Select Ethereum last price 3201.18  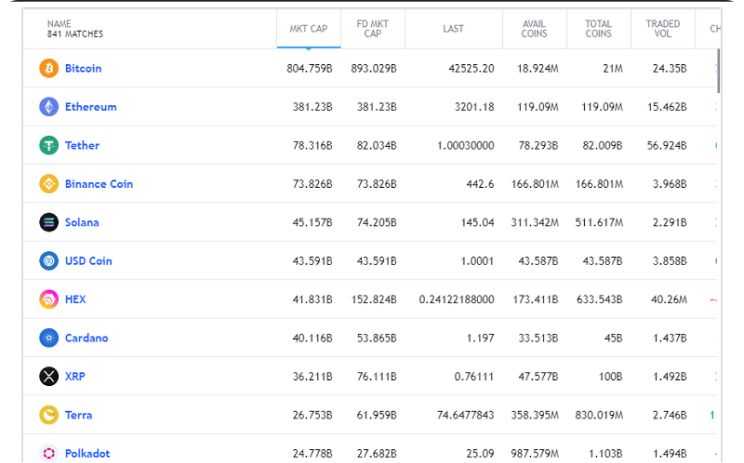[x=474, y=107]
